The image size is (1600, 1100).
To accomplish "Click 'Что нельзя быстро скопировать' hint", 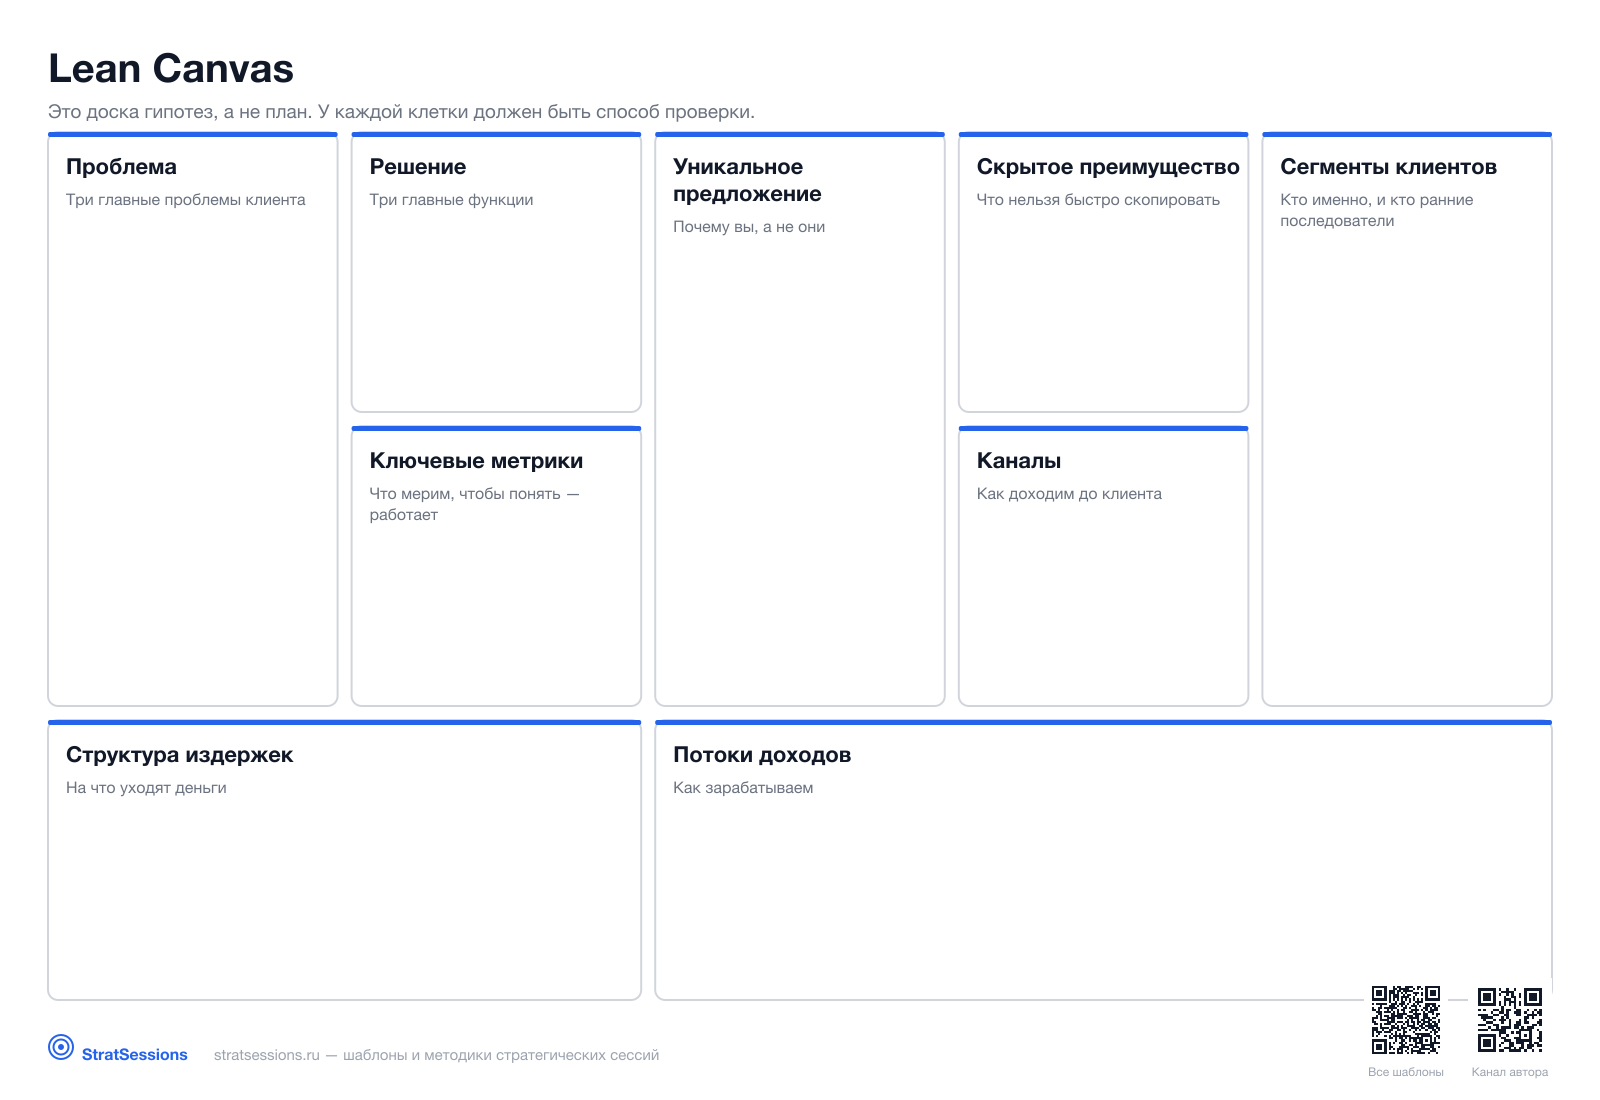I will (1098, 200).
